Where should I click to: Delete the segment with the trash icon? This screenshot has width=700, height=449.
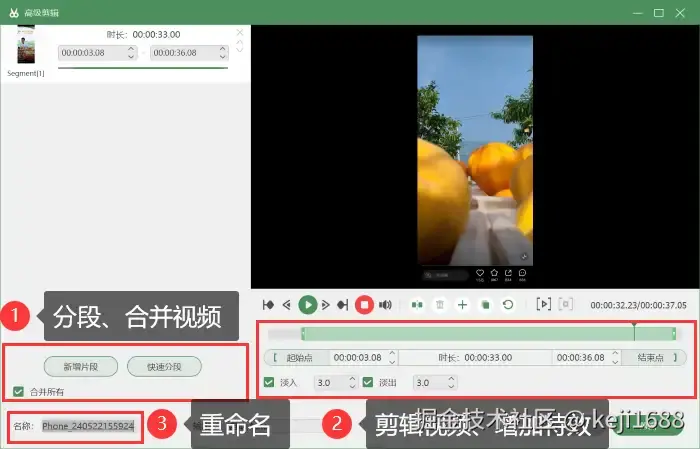[440, 305]
